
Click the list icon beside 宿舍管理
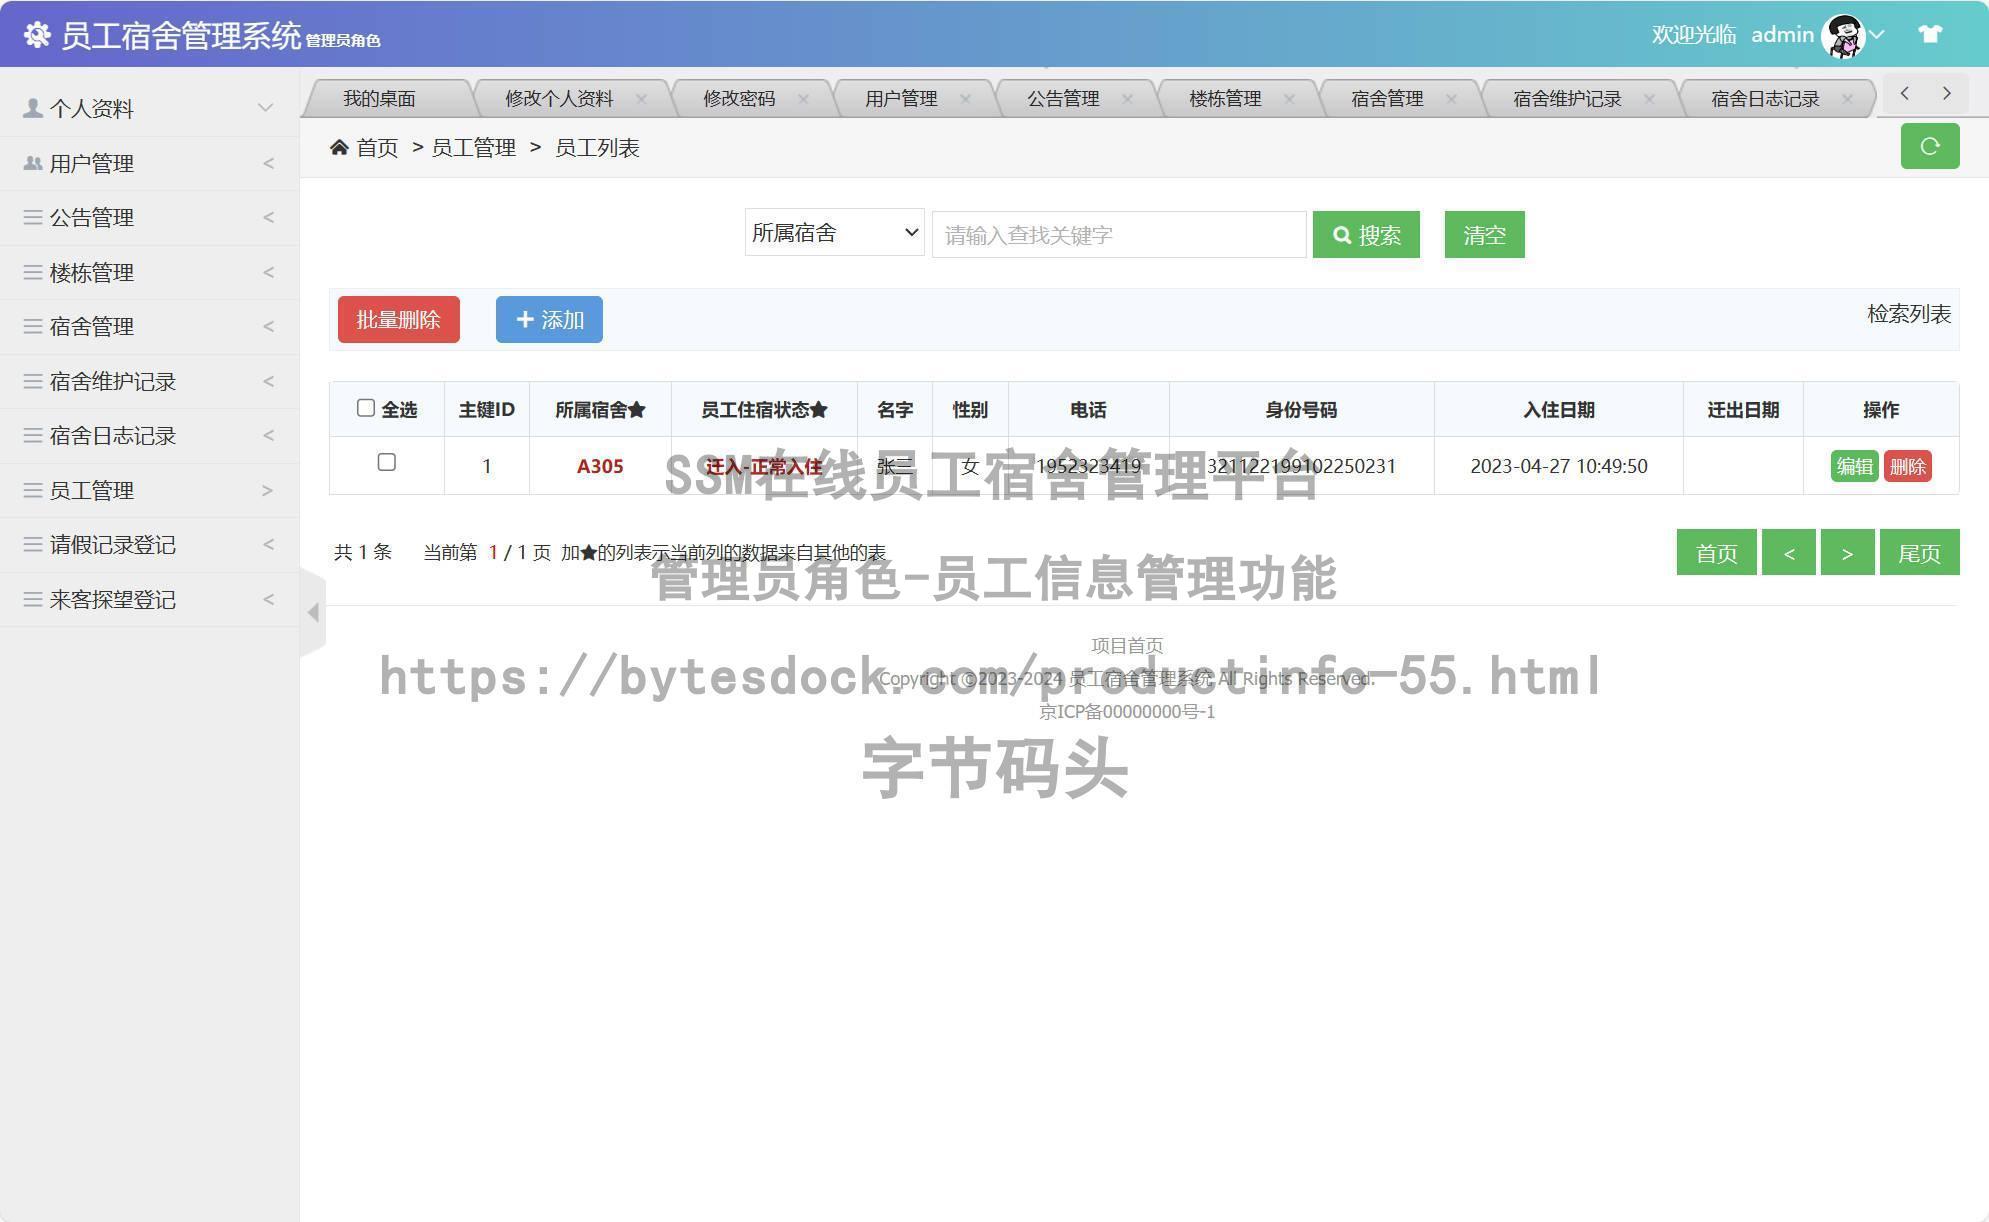[x=33, y=326]
